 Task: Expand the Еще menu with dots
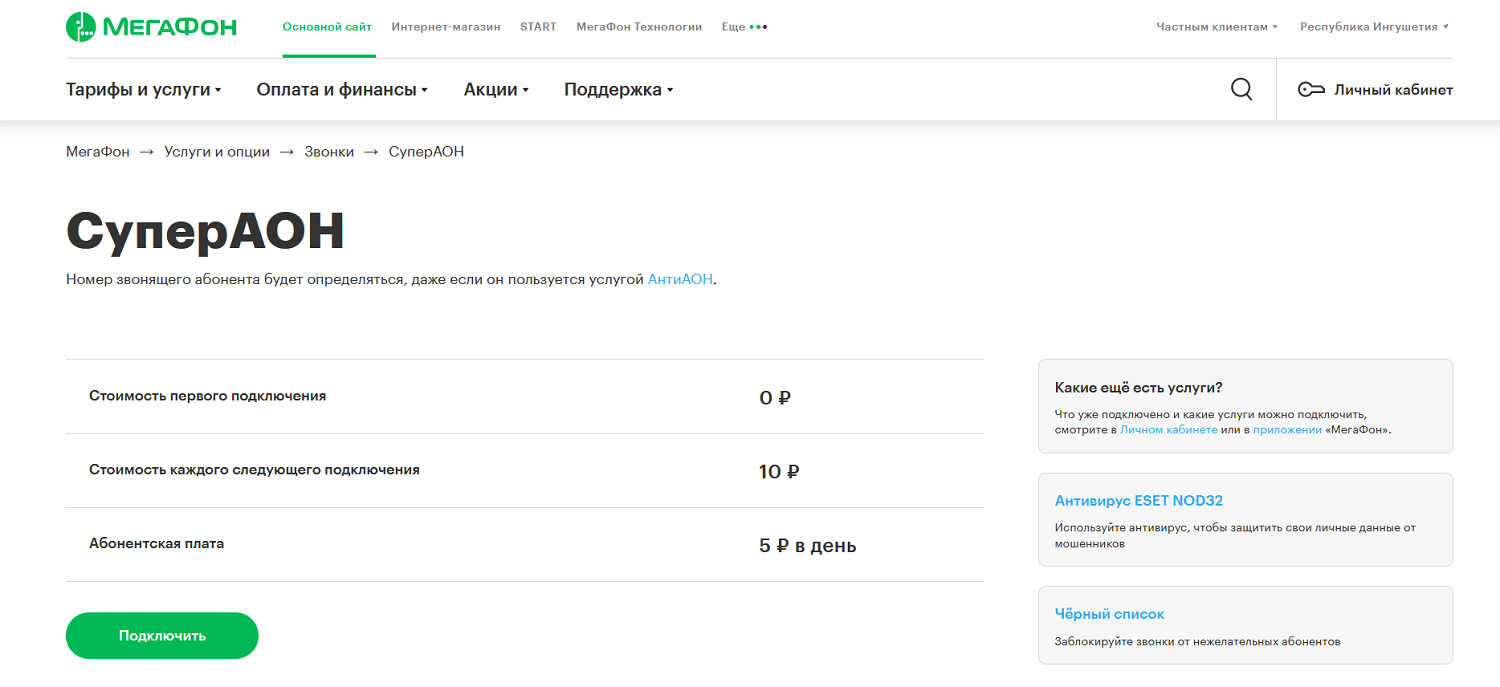(x=744, y=27)
